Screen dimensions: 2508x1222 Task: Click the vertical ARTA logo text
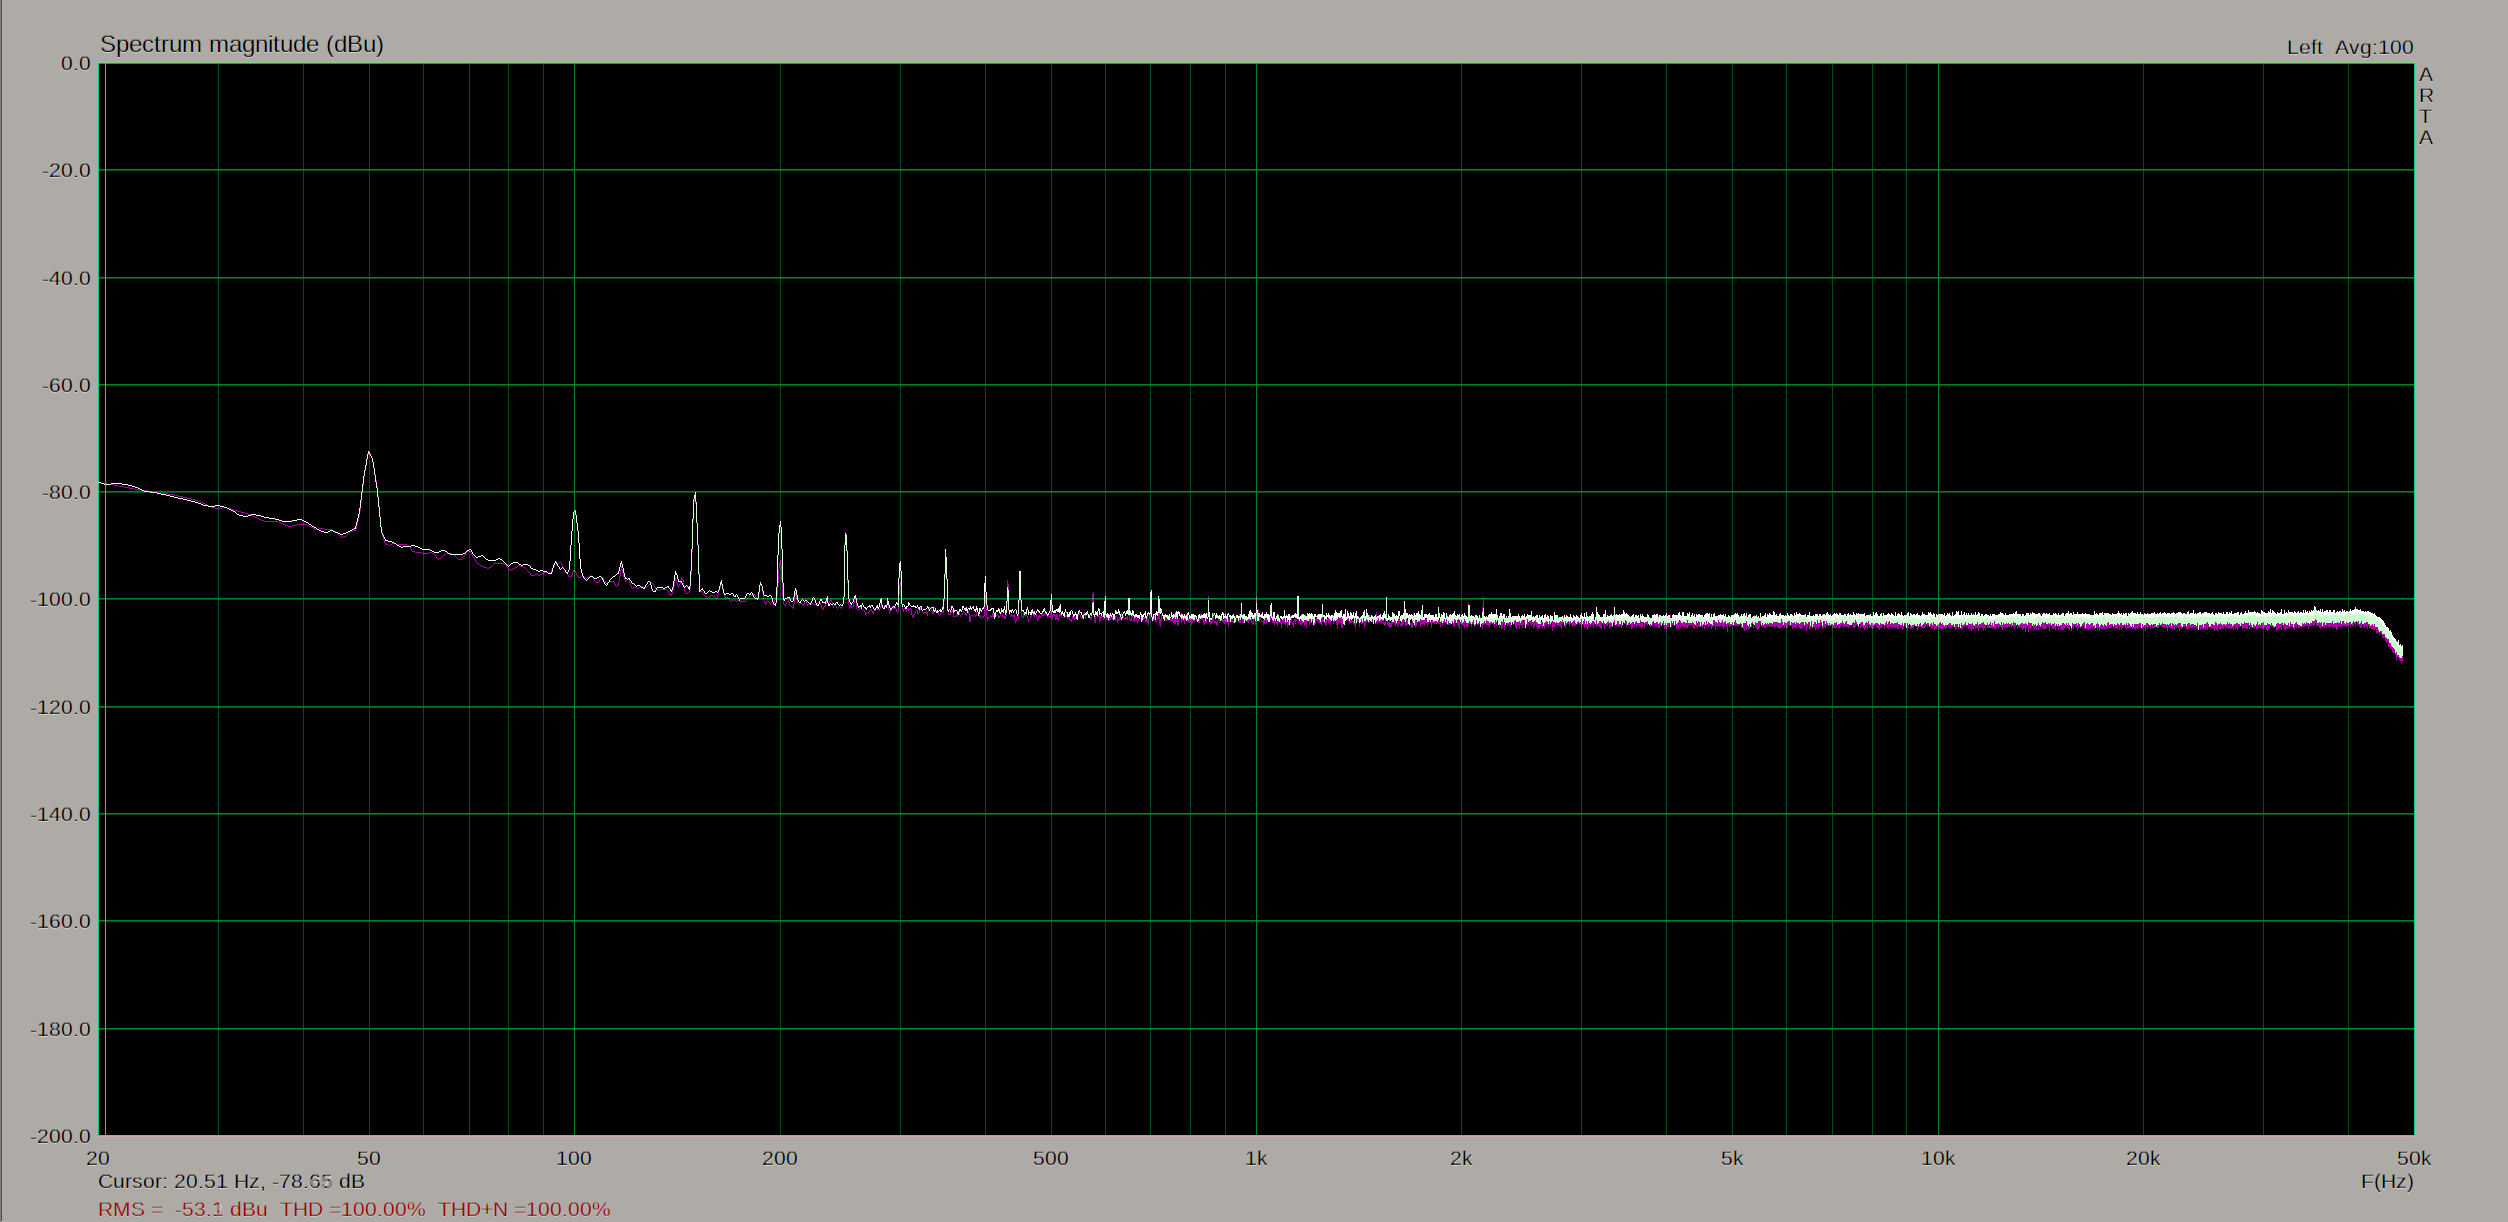pos(2426,106)
